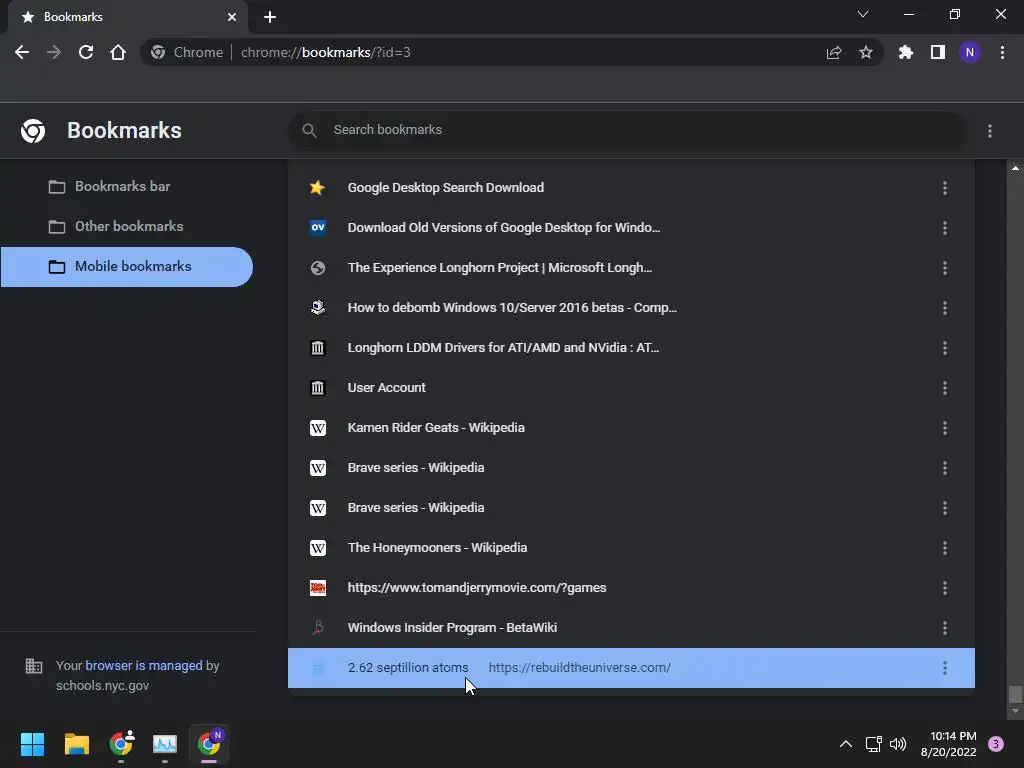The width and height of the screenshot is (1024, 768).
Task: Open the notification badge showing 3
Action: point(996,744)
